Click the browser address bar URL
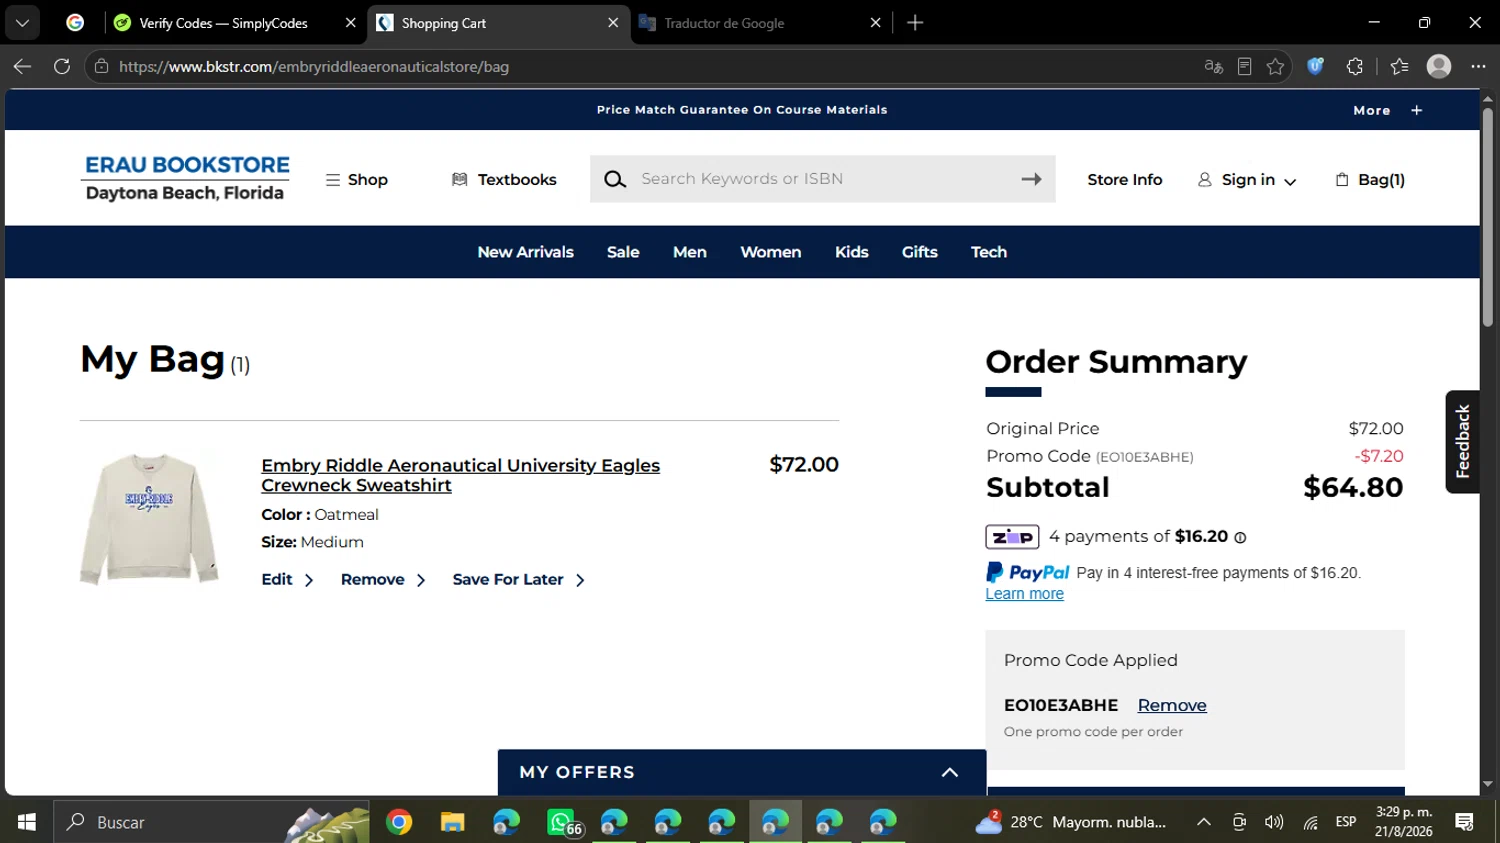The width and height of the screenshot is (1500, 843). (314, 67)
